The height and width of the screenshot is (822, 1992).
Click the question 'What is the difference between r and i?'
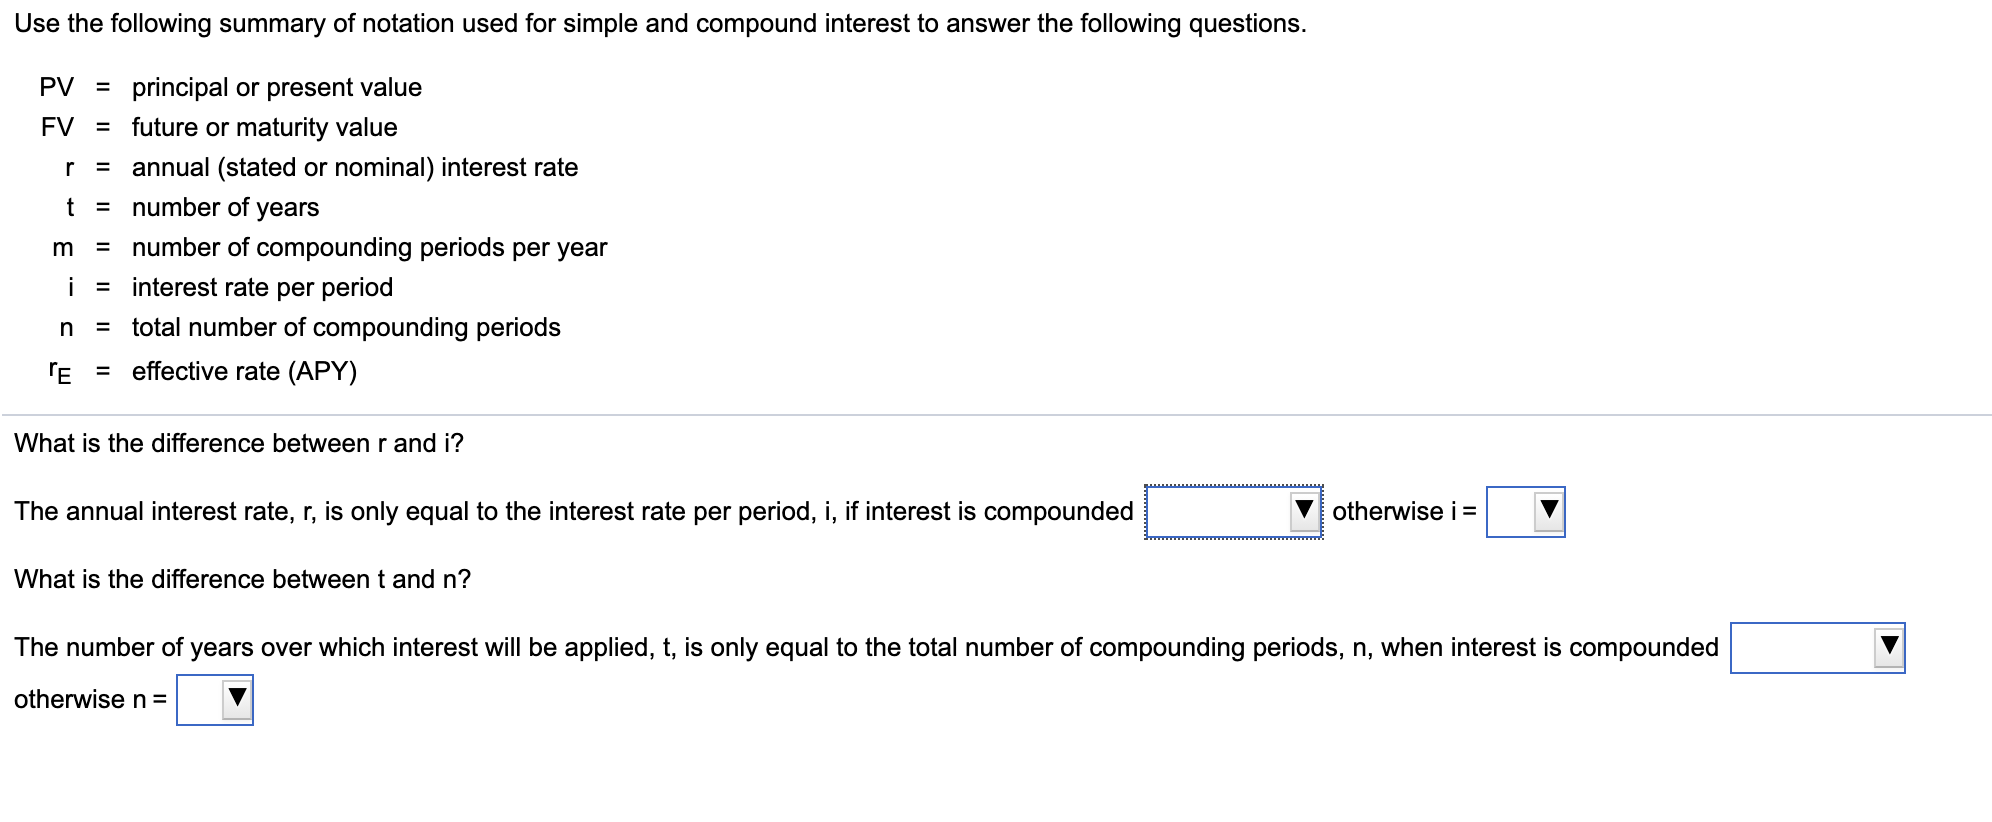click(237, 443)
